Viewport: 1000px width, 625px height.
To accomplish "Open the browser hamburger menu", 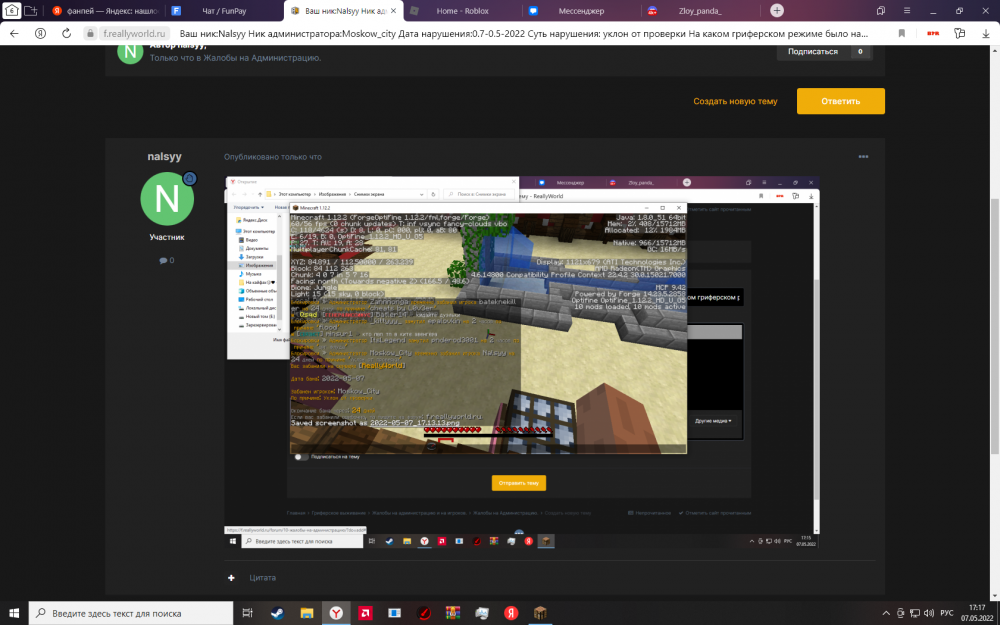I will (x=907, y=11).
